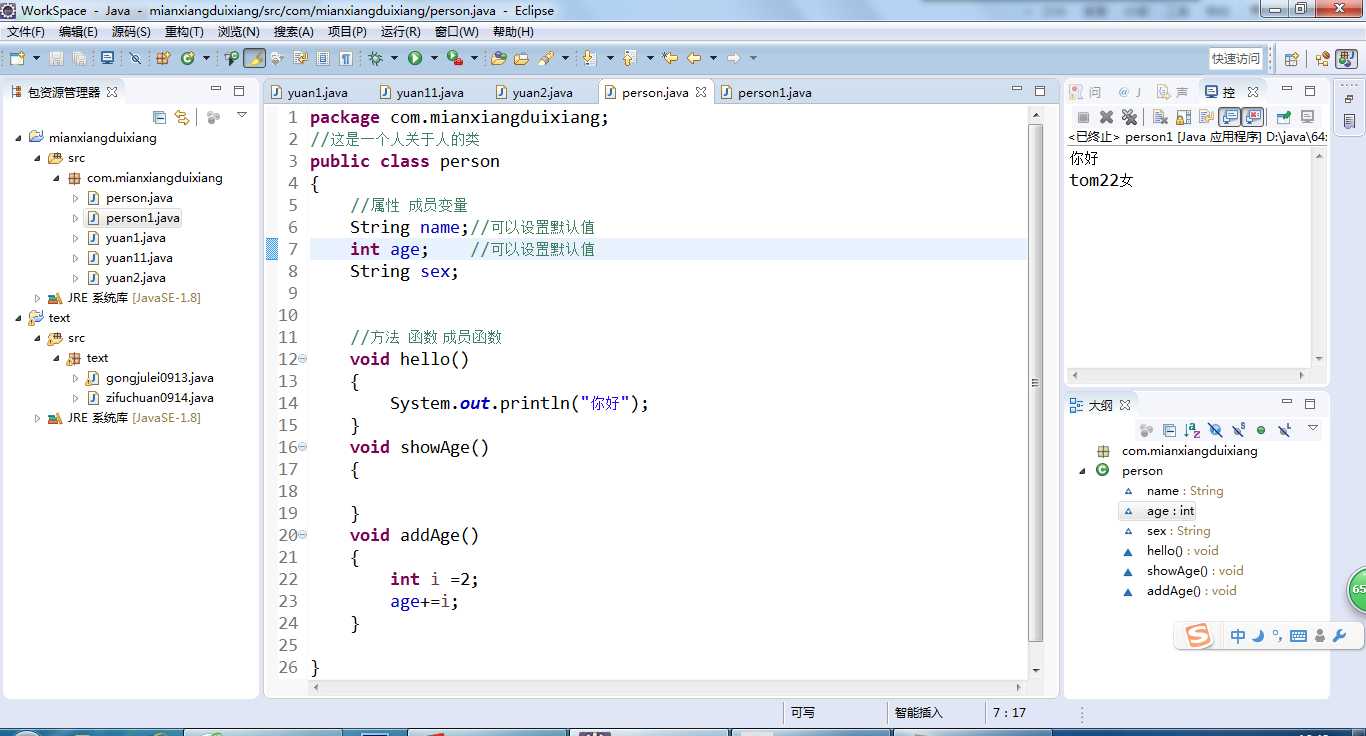The height and width of the screenshot is (736, 1366).
Task: Open Package Explorer view menu triangle
Action: pos(241,116)
